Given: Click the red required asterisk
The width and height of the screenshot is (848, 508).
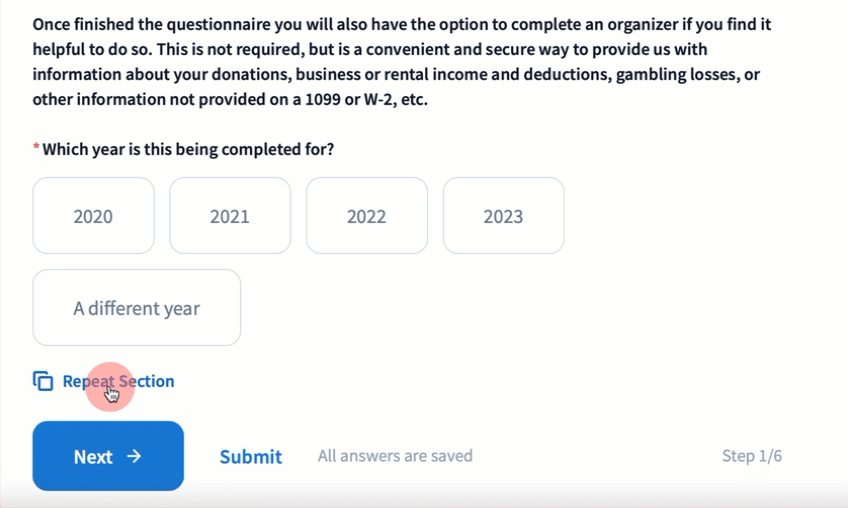Looking at the screenshot, I should [x=36, y=149].
